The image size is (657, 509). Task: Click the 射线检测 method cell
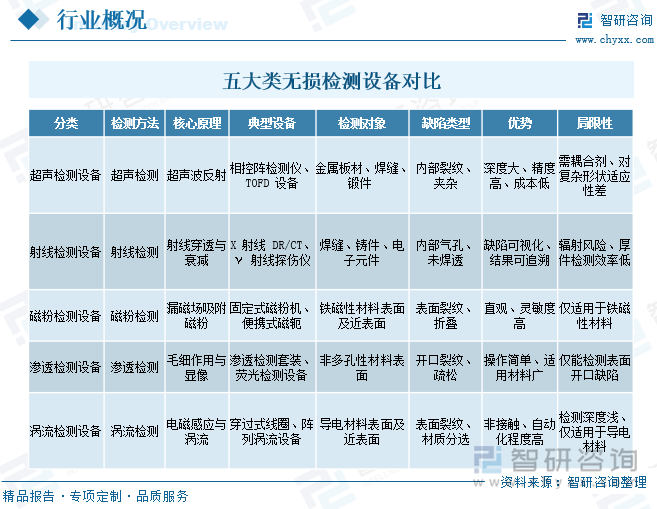coord(135,252)
